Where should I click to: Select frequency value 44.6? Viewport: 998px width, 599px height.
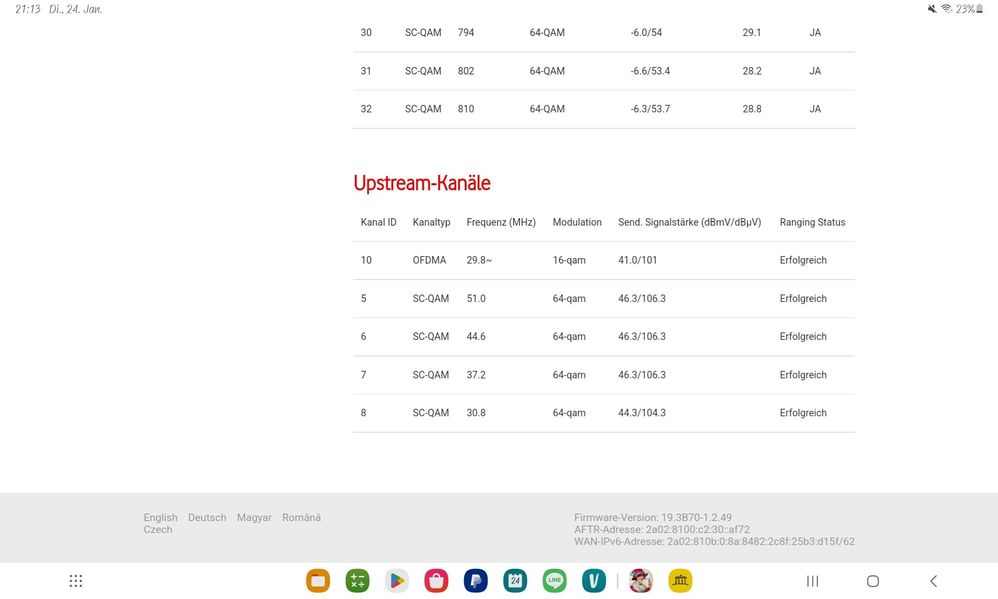pyautogui.click(x=475, y=337)
